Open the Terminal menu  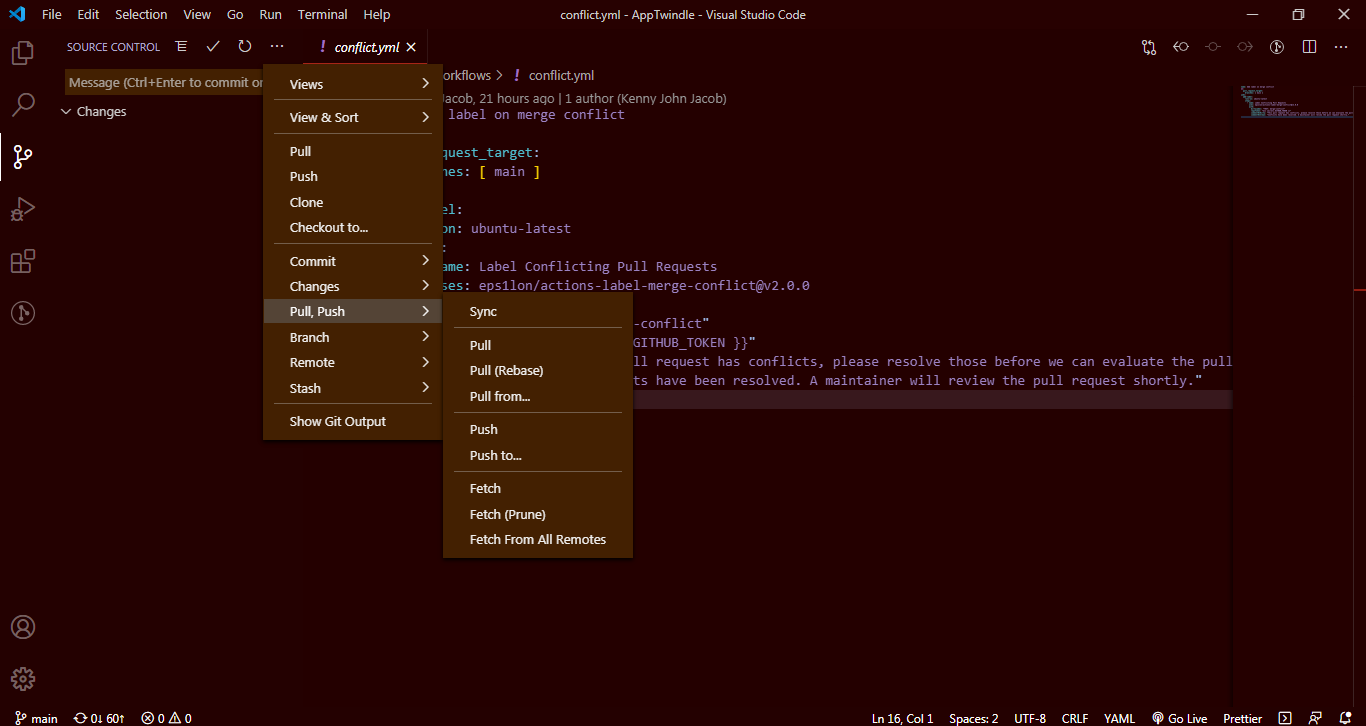coord(322,15)
